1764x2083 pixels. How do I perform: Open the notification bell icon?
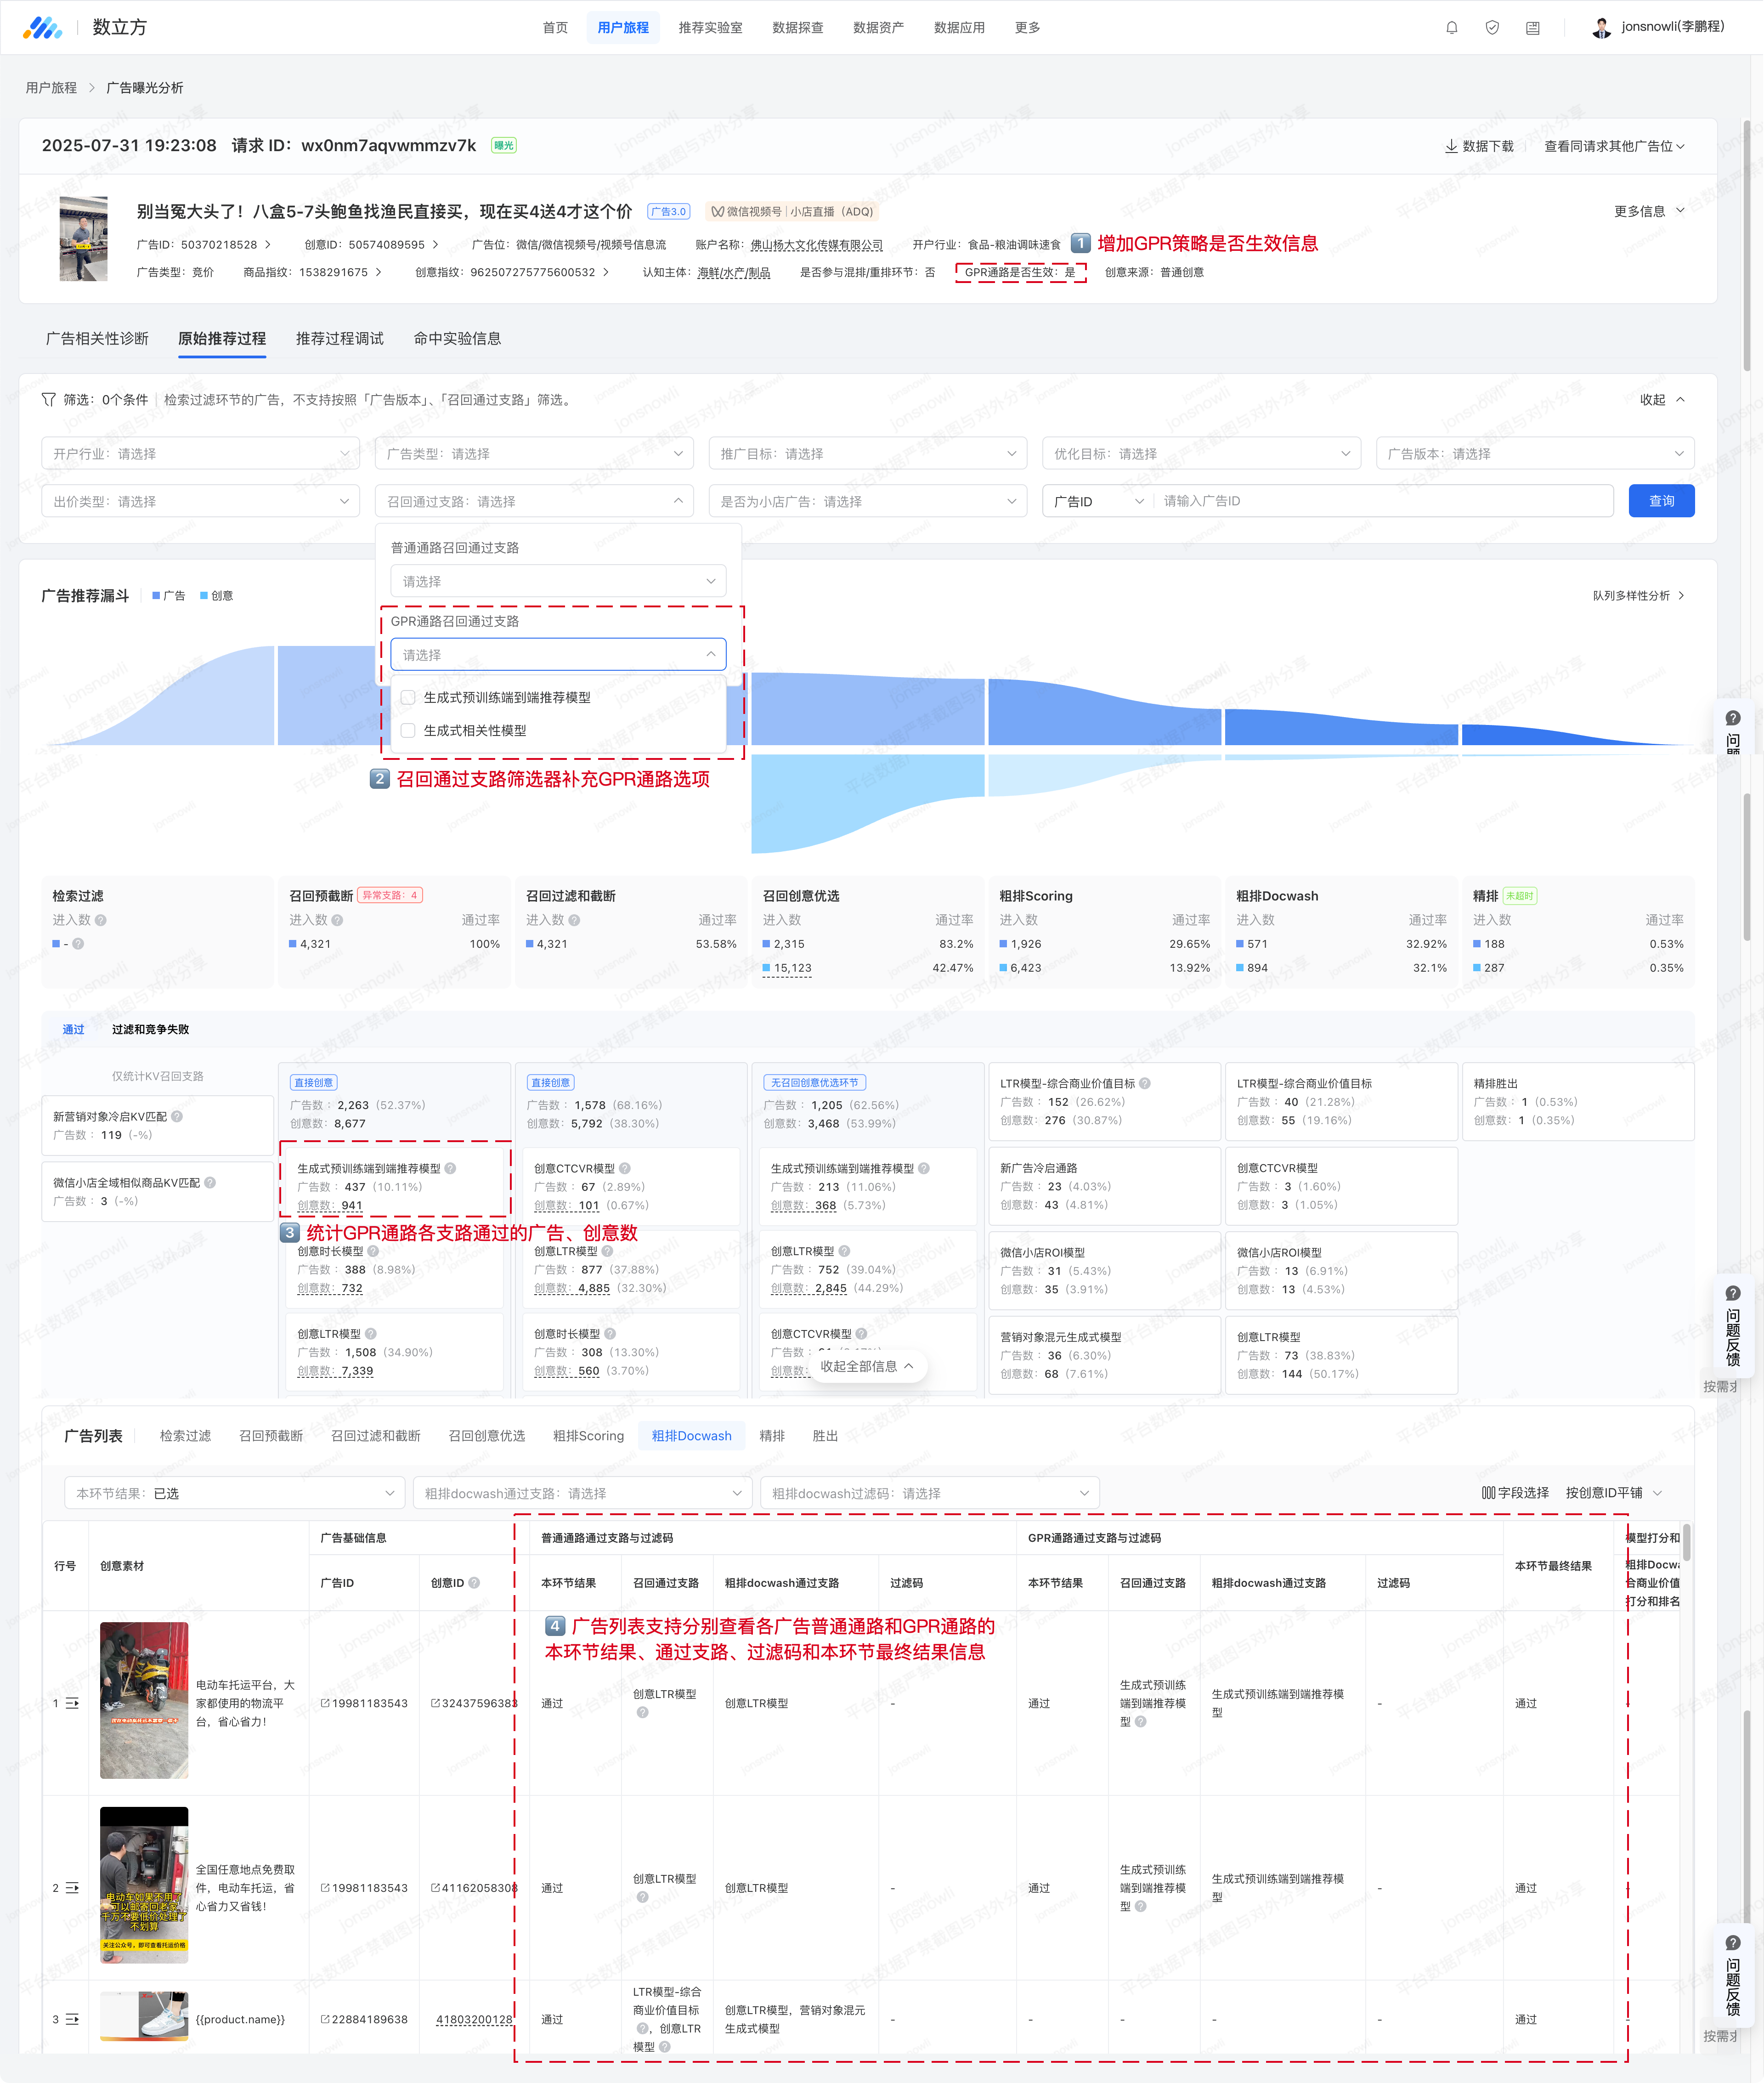point(1451,28)
